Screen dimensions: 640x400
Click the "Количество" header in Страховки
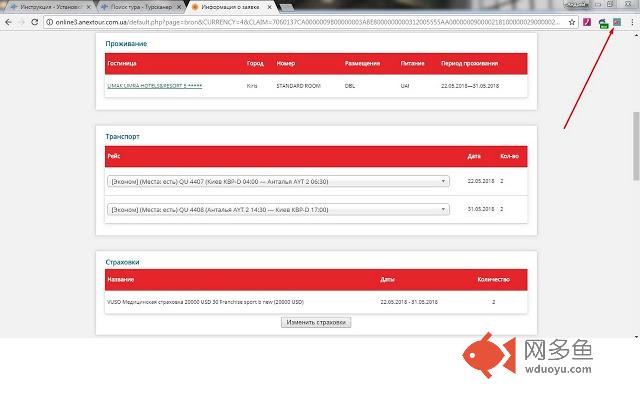click(x=493, y=280)
